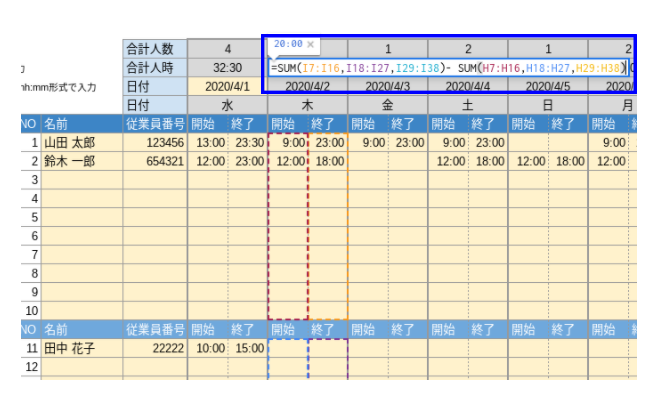Screen dimensions: 665x399
Task: Select 田中 花子's start time 10:00
Action: click(208, 348)
